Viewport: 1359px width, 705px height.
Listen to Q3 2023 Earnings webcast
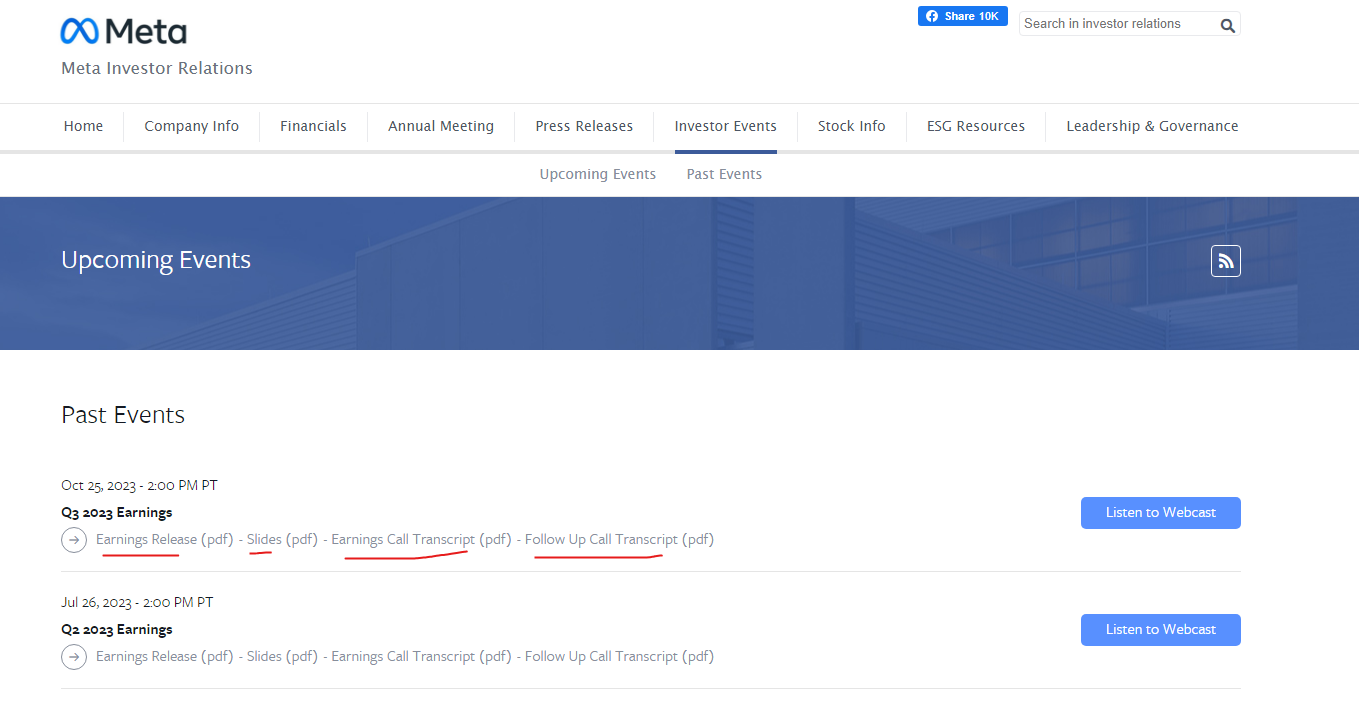(x=1160, y=513)
